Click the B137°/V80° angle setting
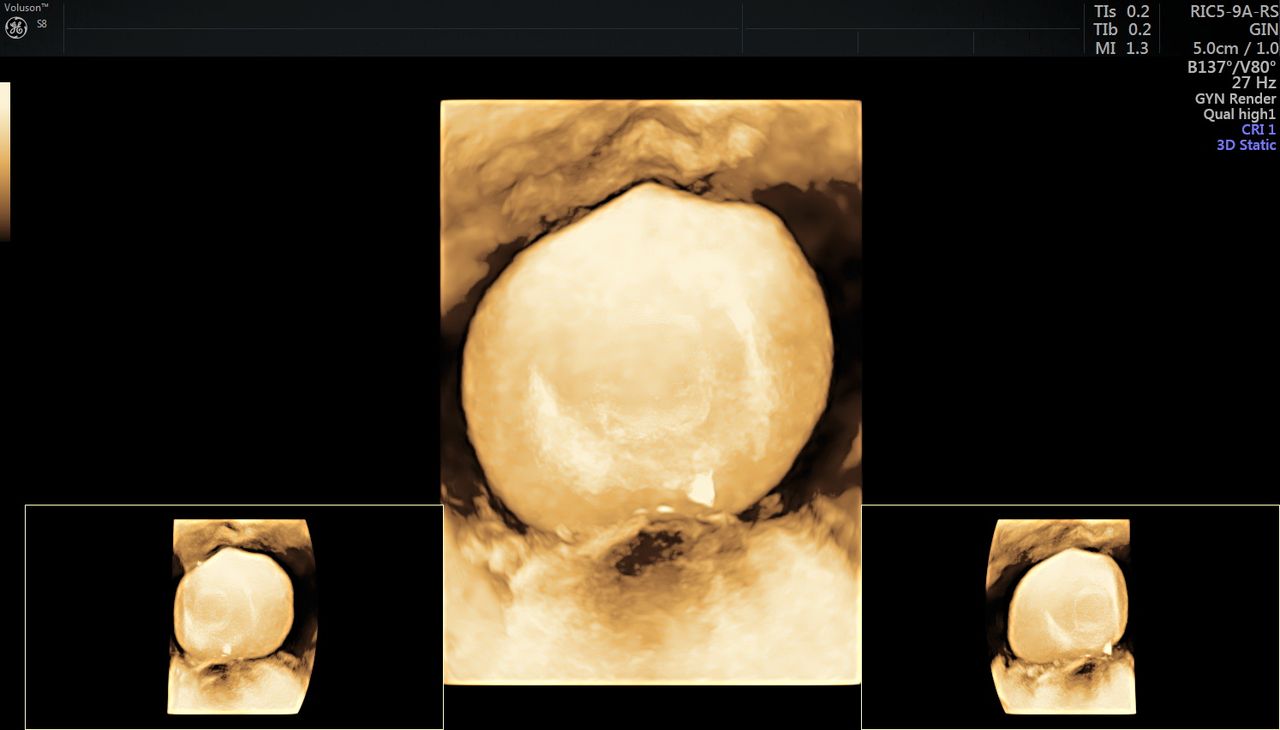The image size is (1280, 730). [x=1231, y=67]
